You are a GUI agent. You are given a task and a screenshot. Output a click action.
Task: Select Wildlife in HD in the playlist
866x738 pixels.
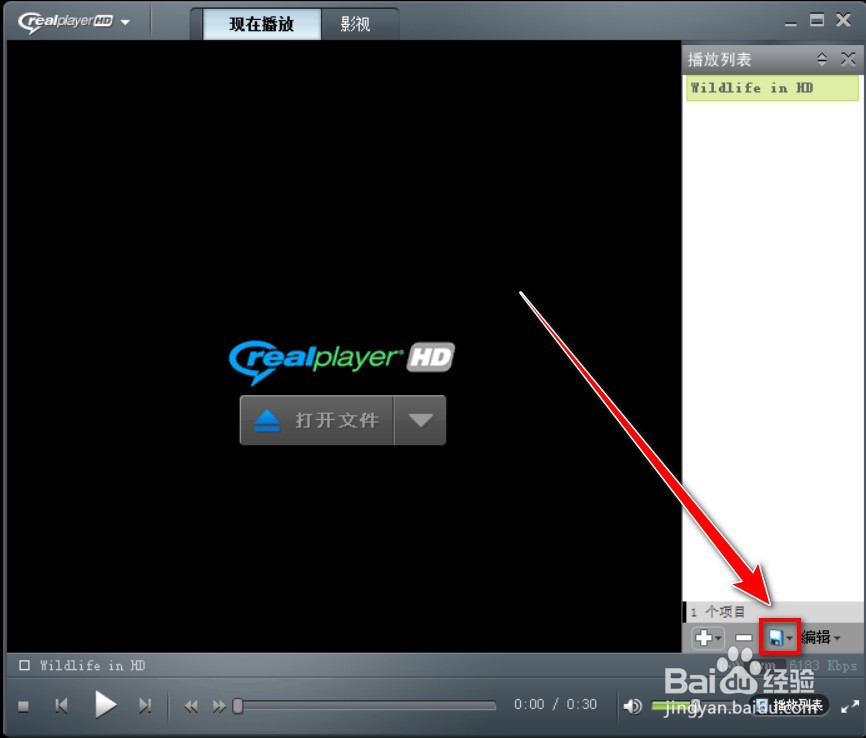(x=772, y=88)
